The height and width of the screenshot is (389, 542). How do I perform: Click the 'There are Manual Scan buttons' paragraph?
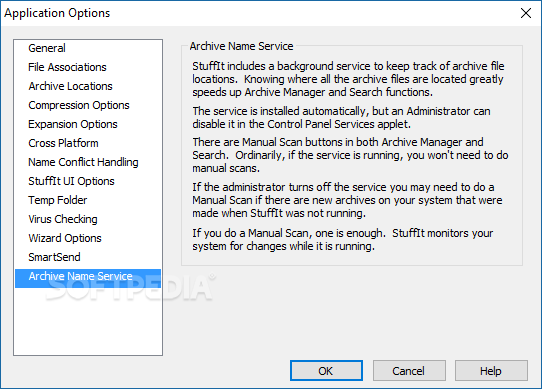[x=350, y=155]
